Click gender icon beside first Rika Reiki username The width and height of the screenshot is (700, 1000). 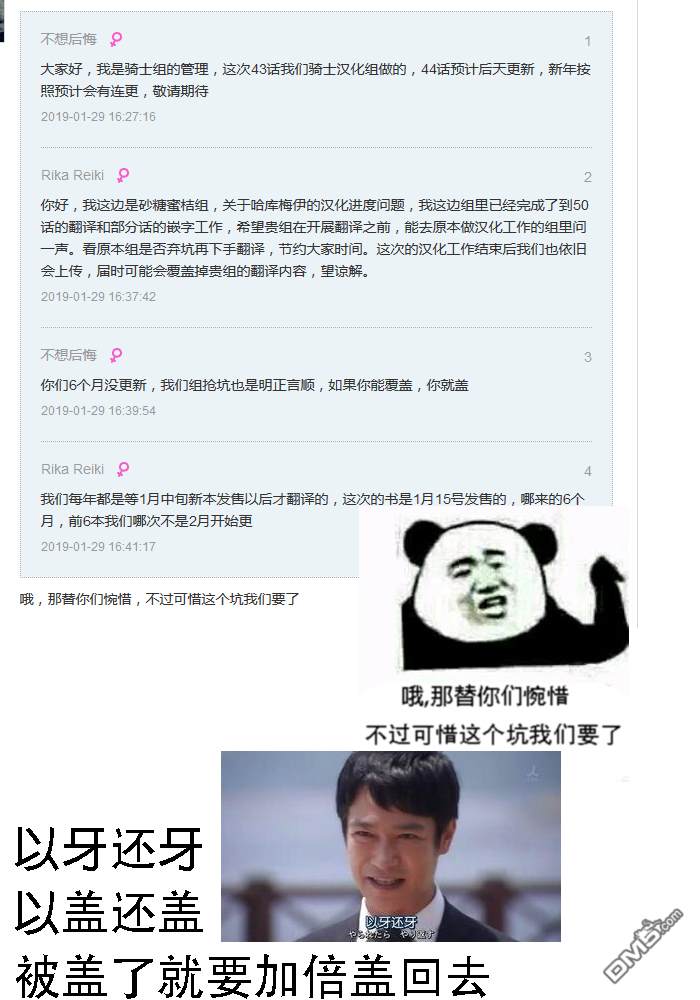tap(123, 175)
